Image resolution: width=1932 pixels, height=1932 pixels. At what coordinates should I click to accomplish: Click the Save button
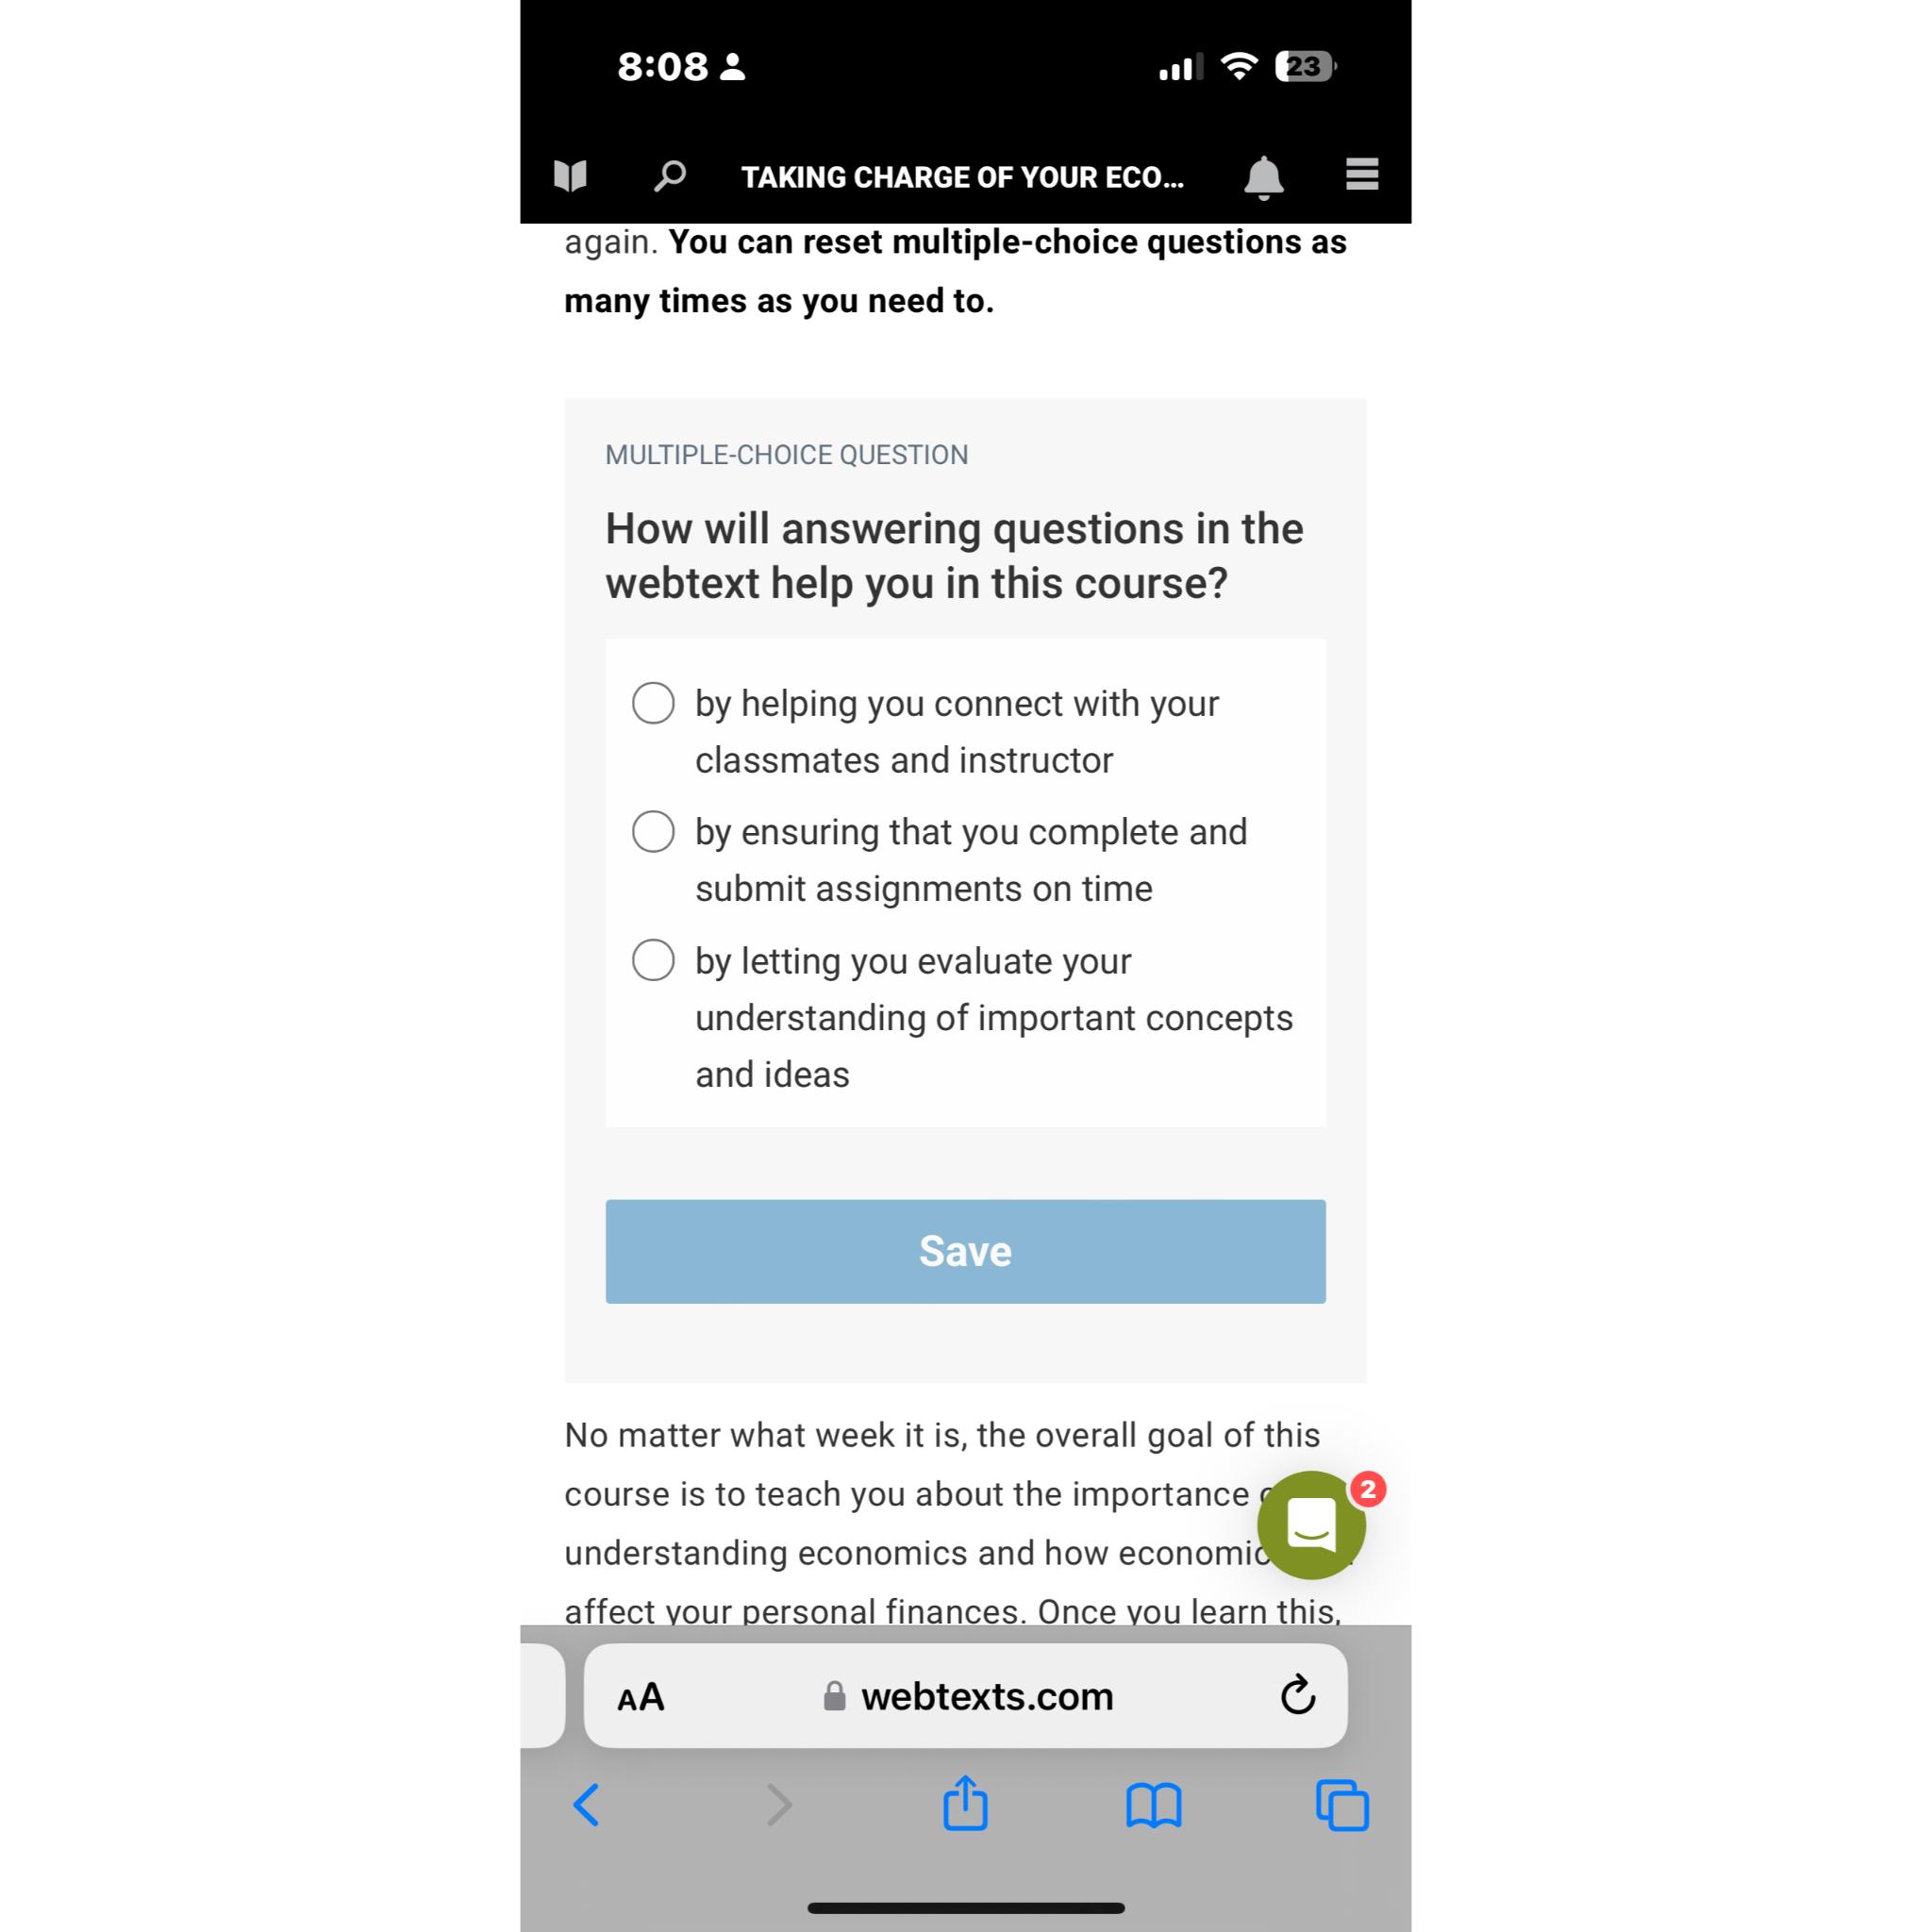pyautogui.click(x=966, y=1251)
